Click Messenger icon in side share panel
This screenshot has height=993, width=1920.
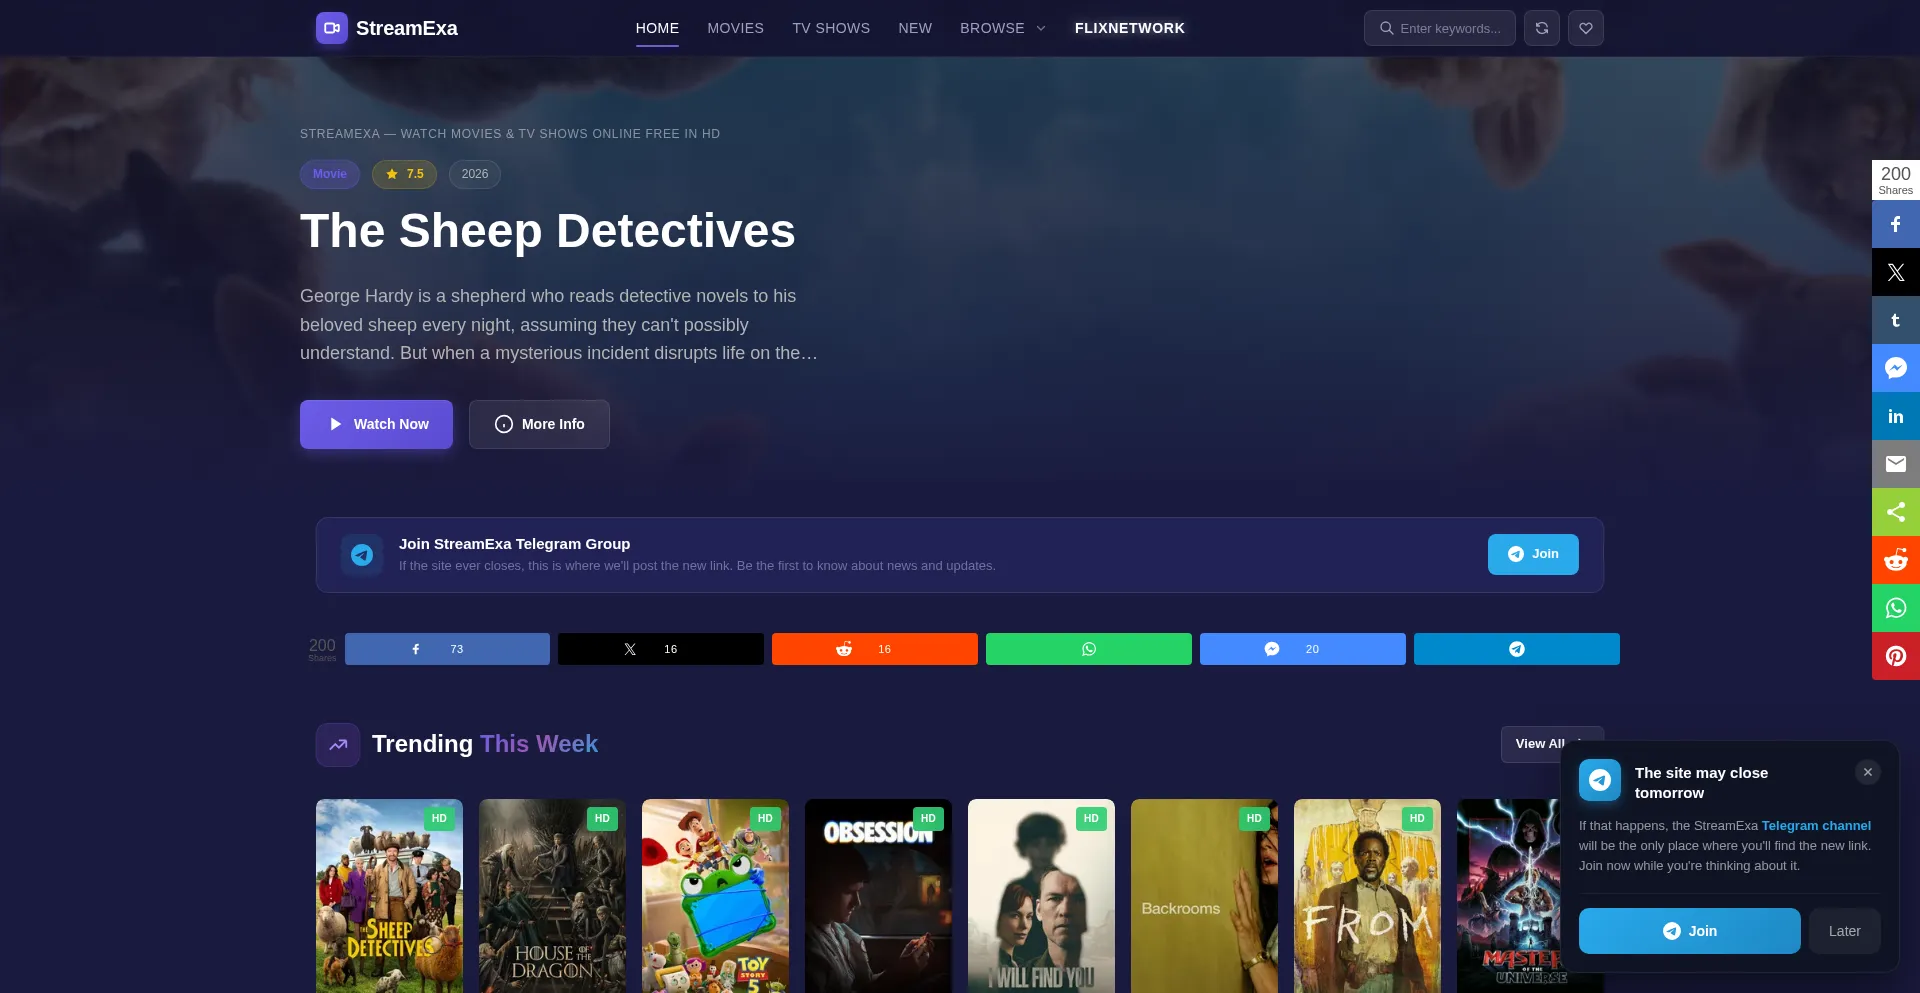point(1896,368)
